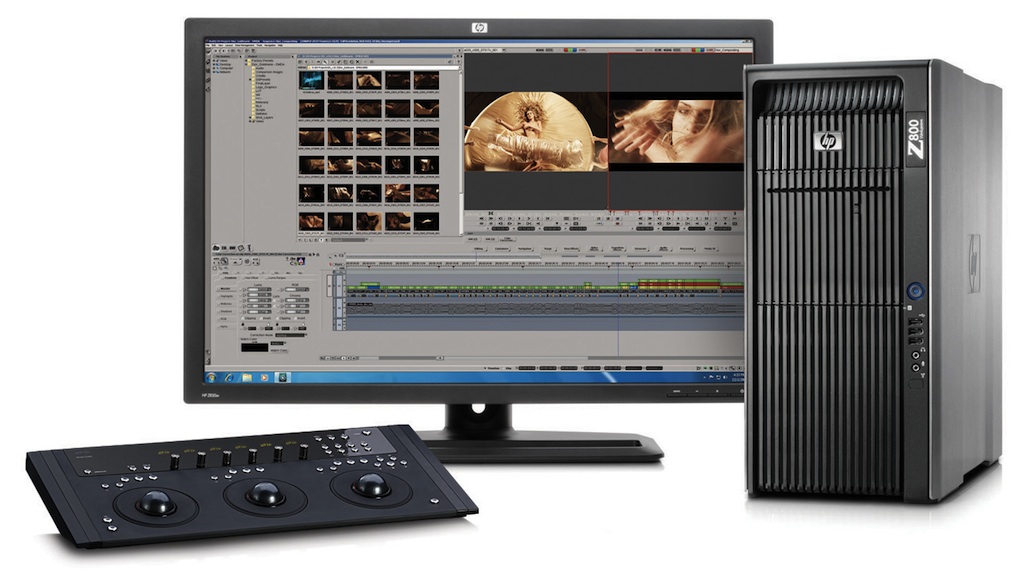Select the active Avid application taskbar button
The width and height of the screenshot is (1024, 573).
tap(282, 378)
